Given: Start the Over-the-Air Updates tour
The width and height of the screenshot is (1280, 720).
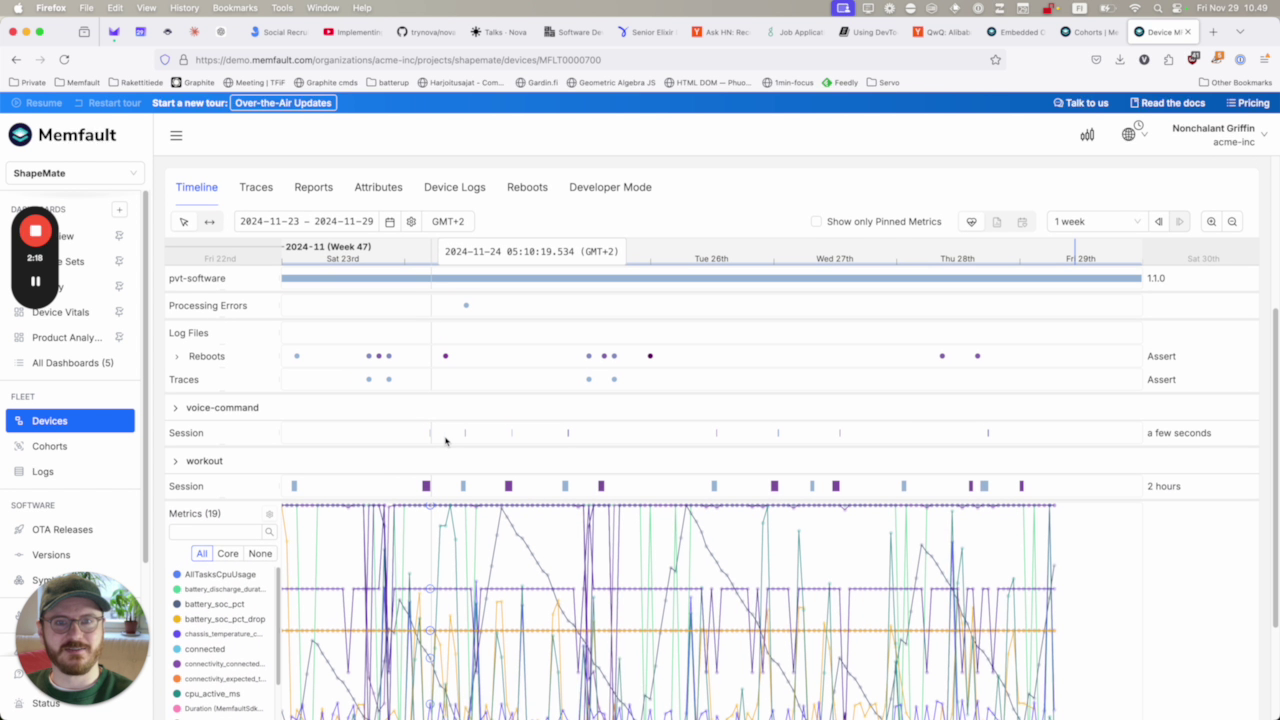Looking at the screenshot, I should tap(283, 103).
